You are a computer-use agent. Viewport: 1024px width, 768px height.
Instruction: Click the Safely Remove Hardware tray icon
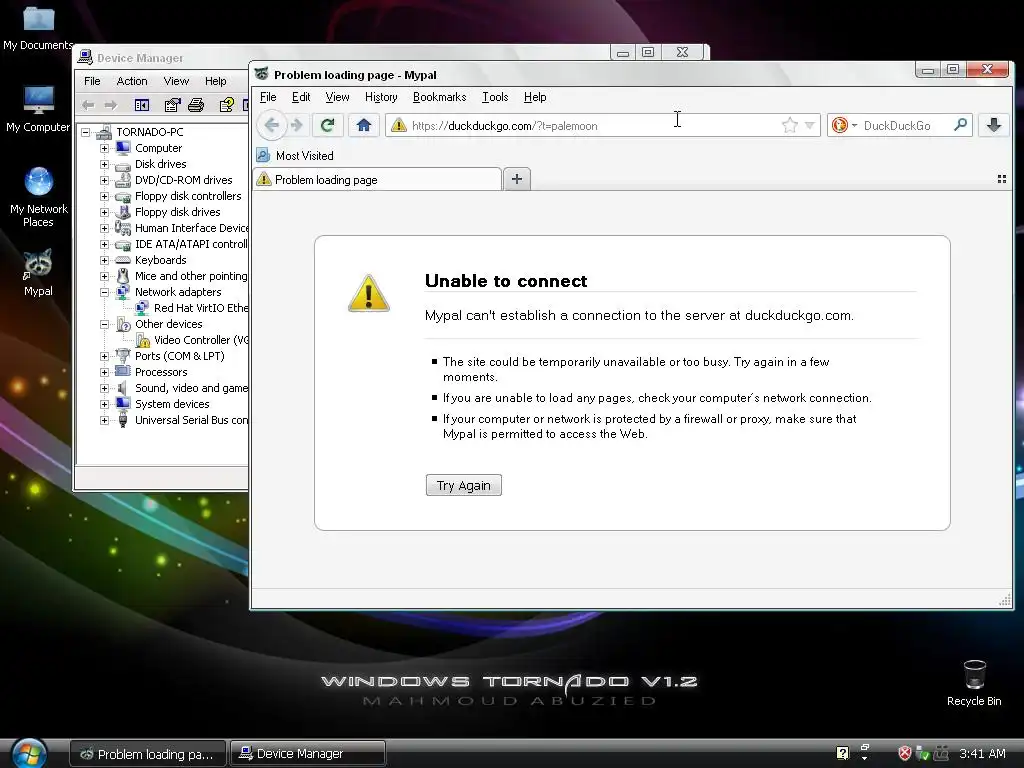[922, 753]
